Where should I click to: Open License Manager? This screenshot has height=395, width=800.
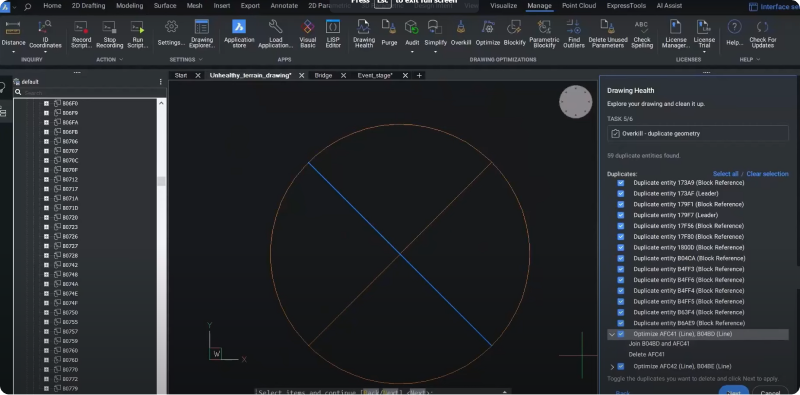click(676, 28)
